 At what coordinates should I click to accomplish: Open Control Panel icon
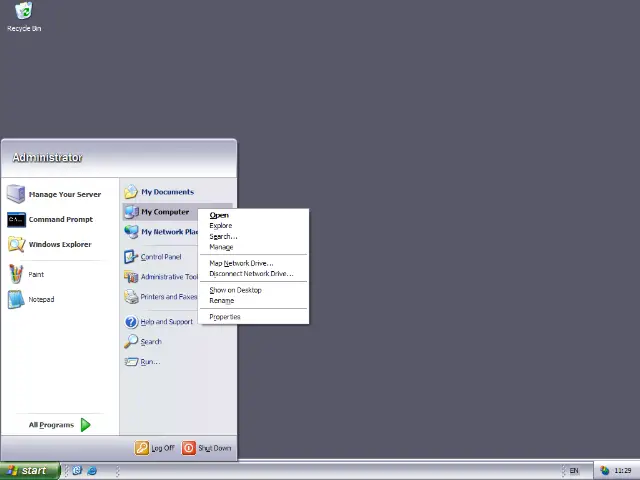(x=131, y=257)
